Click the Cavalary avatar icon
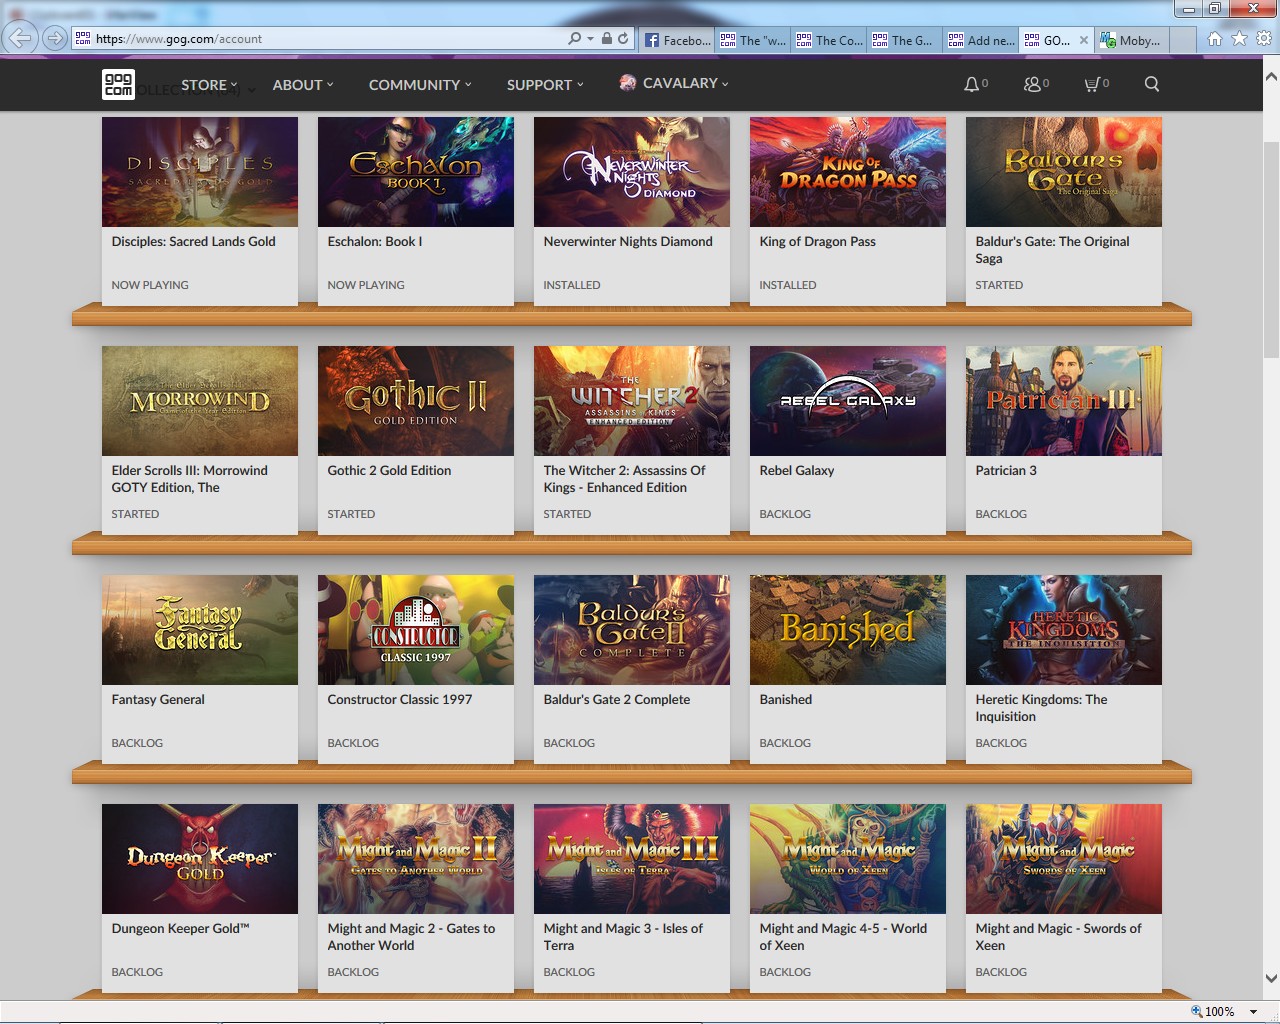The width and height of the screenshot is (1280, 1024). (627, 83)
